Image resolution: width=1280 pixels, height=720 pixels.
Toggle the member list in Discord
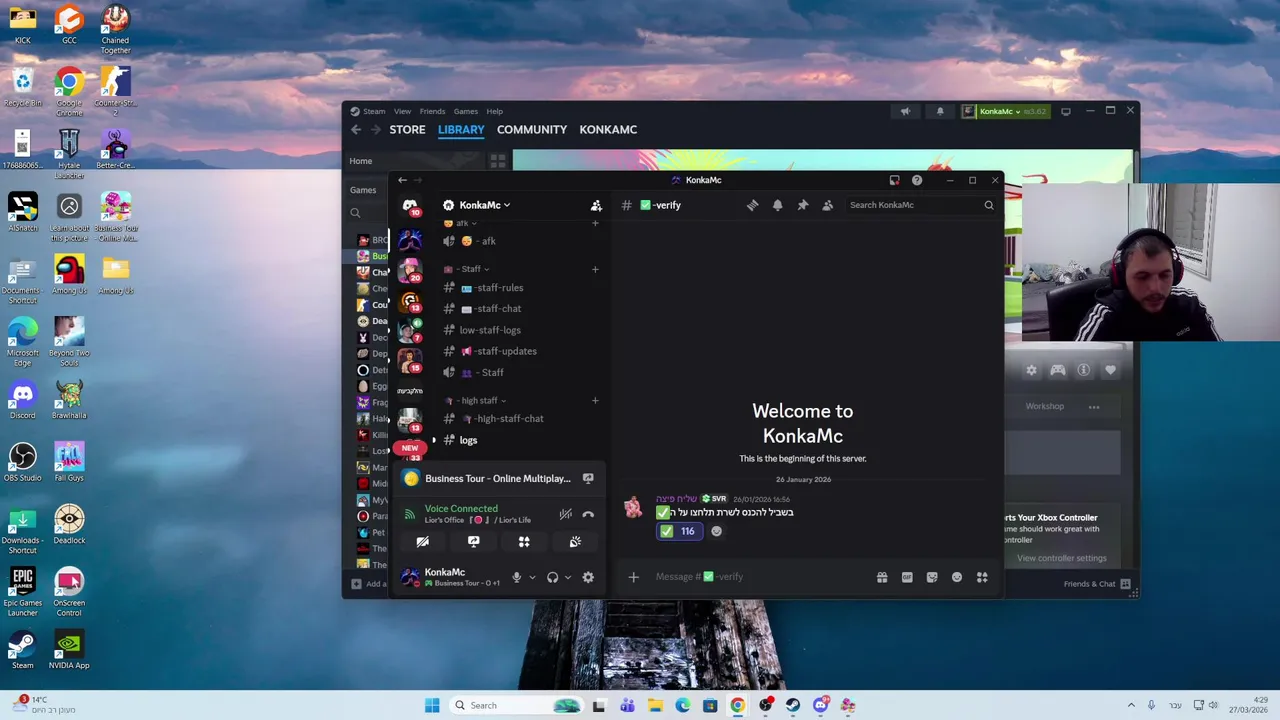(x=827, y=205)
